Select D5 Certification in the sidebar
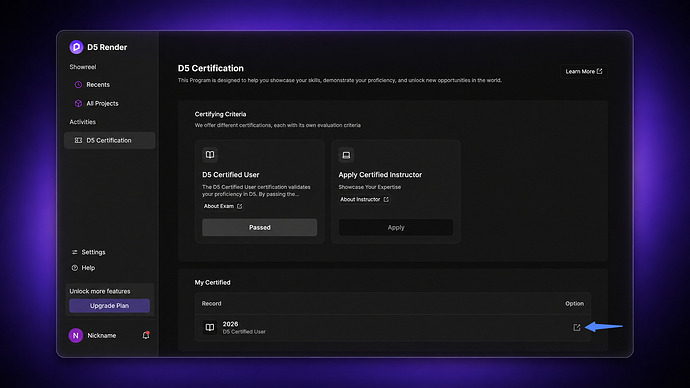Screen dimensions: 690x388 pos(110,140)
